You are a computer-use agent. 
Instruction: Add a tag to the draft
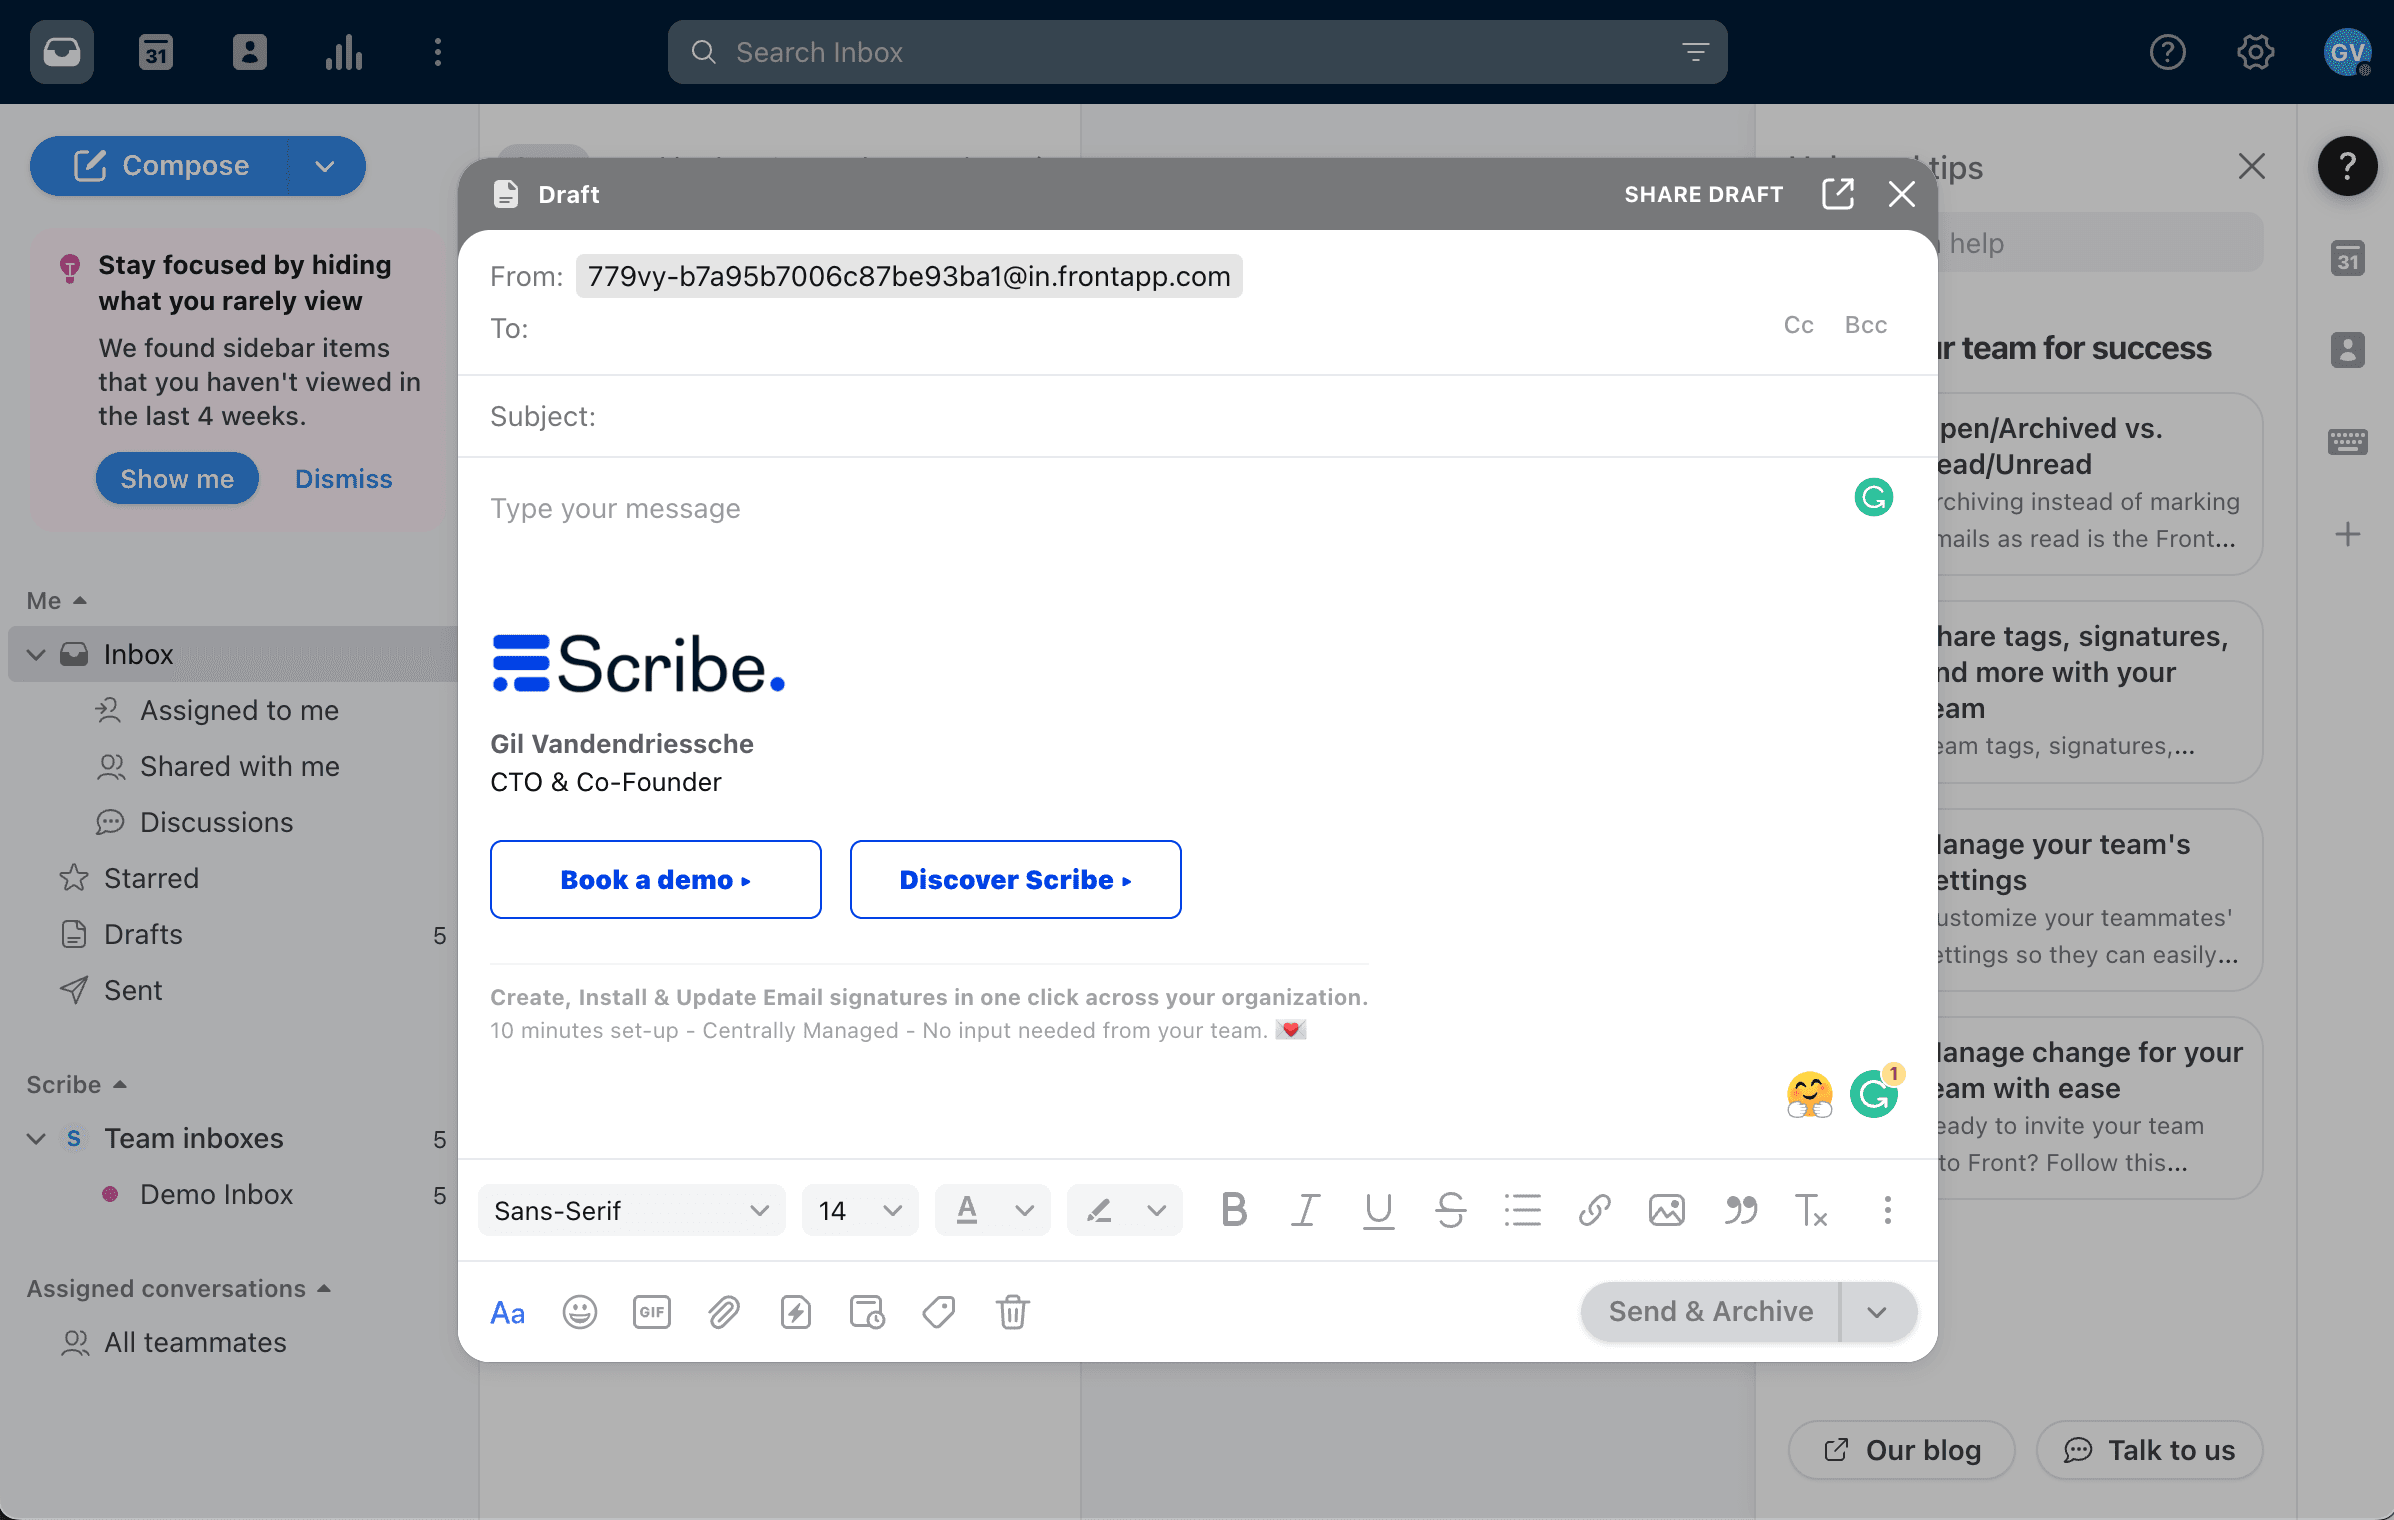click(939, 1312)
